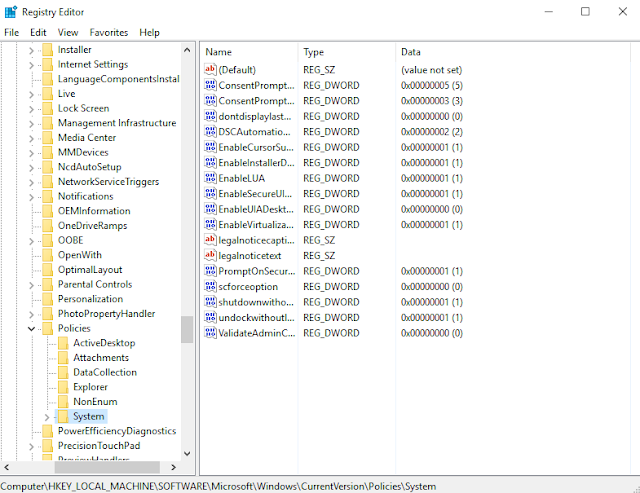
Task: Click the DWORD icon beside scforceoption
Action: coord(210,286)
